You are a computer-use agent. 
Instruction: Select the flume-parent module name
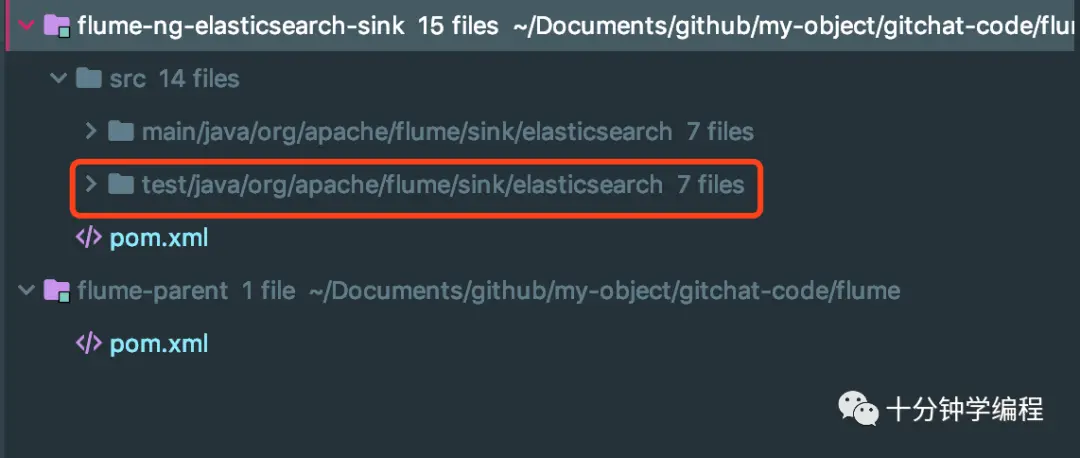152,291
